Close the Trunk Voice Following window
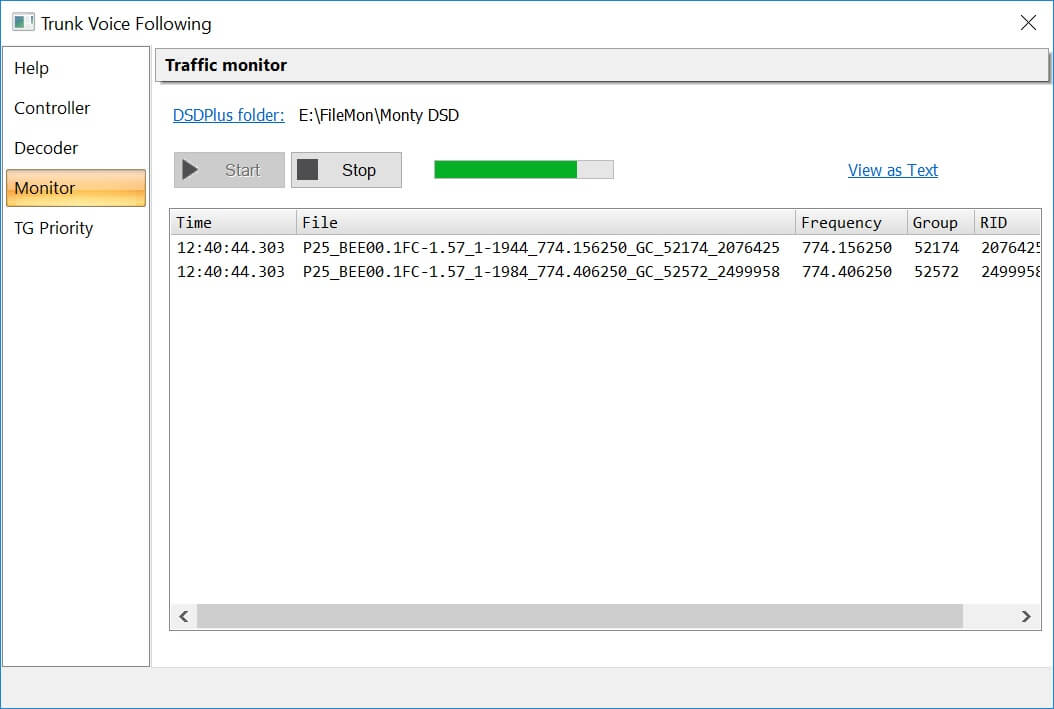Viewport: 1054px width, 709px height. pos(1027,23)
